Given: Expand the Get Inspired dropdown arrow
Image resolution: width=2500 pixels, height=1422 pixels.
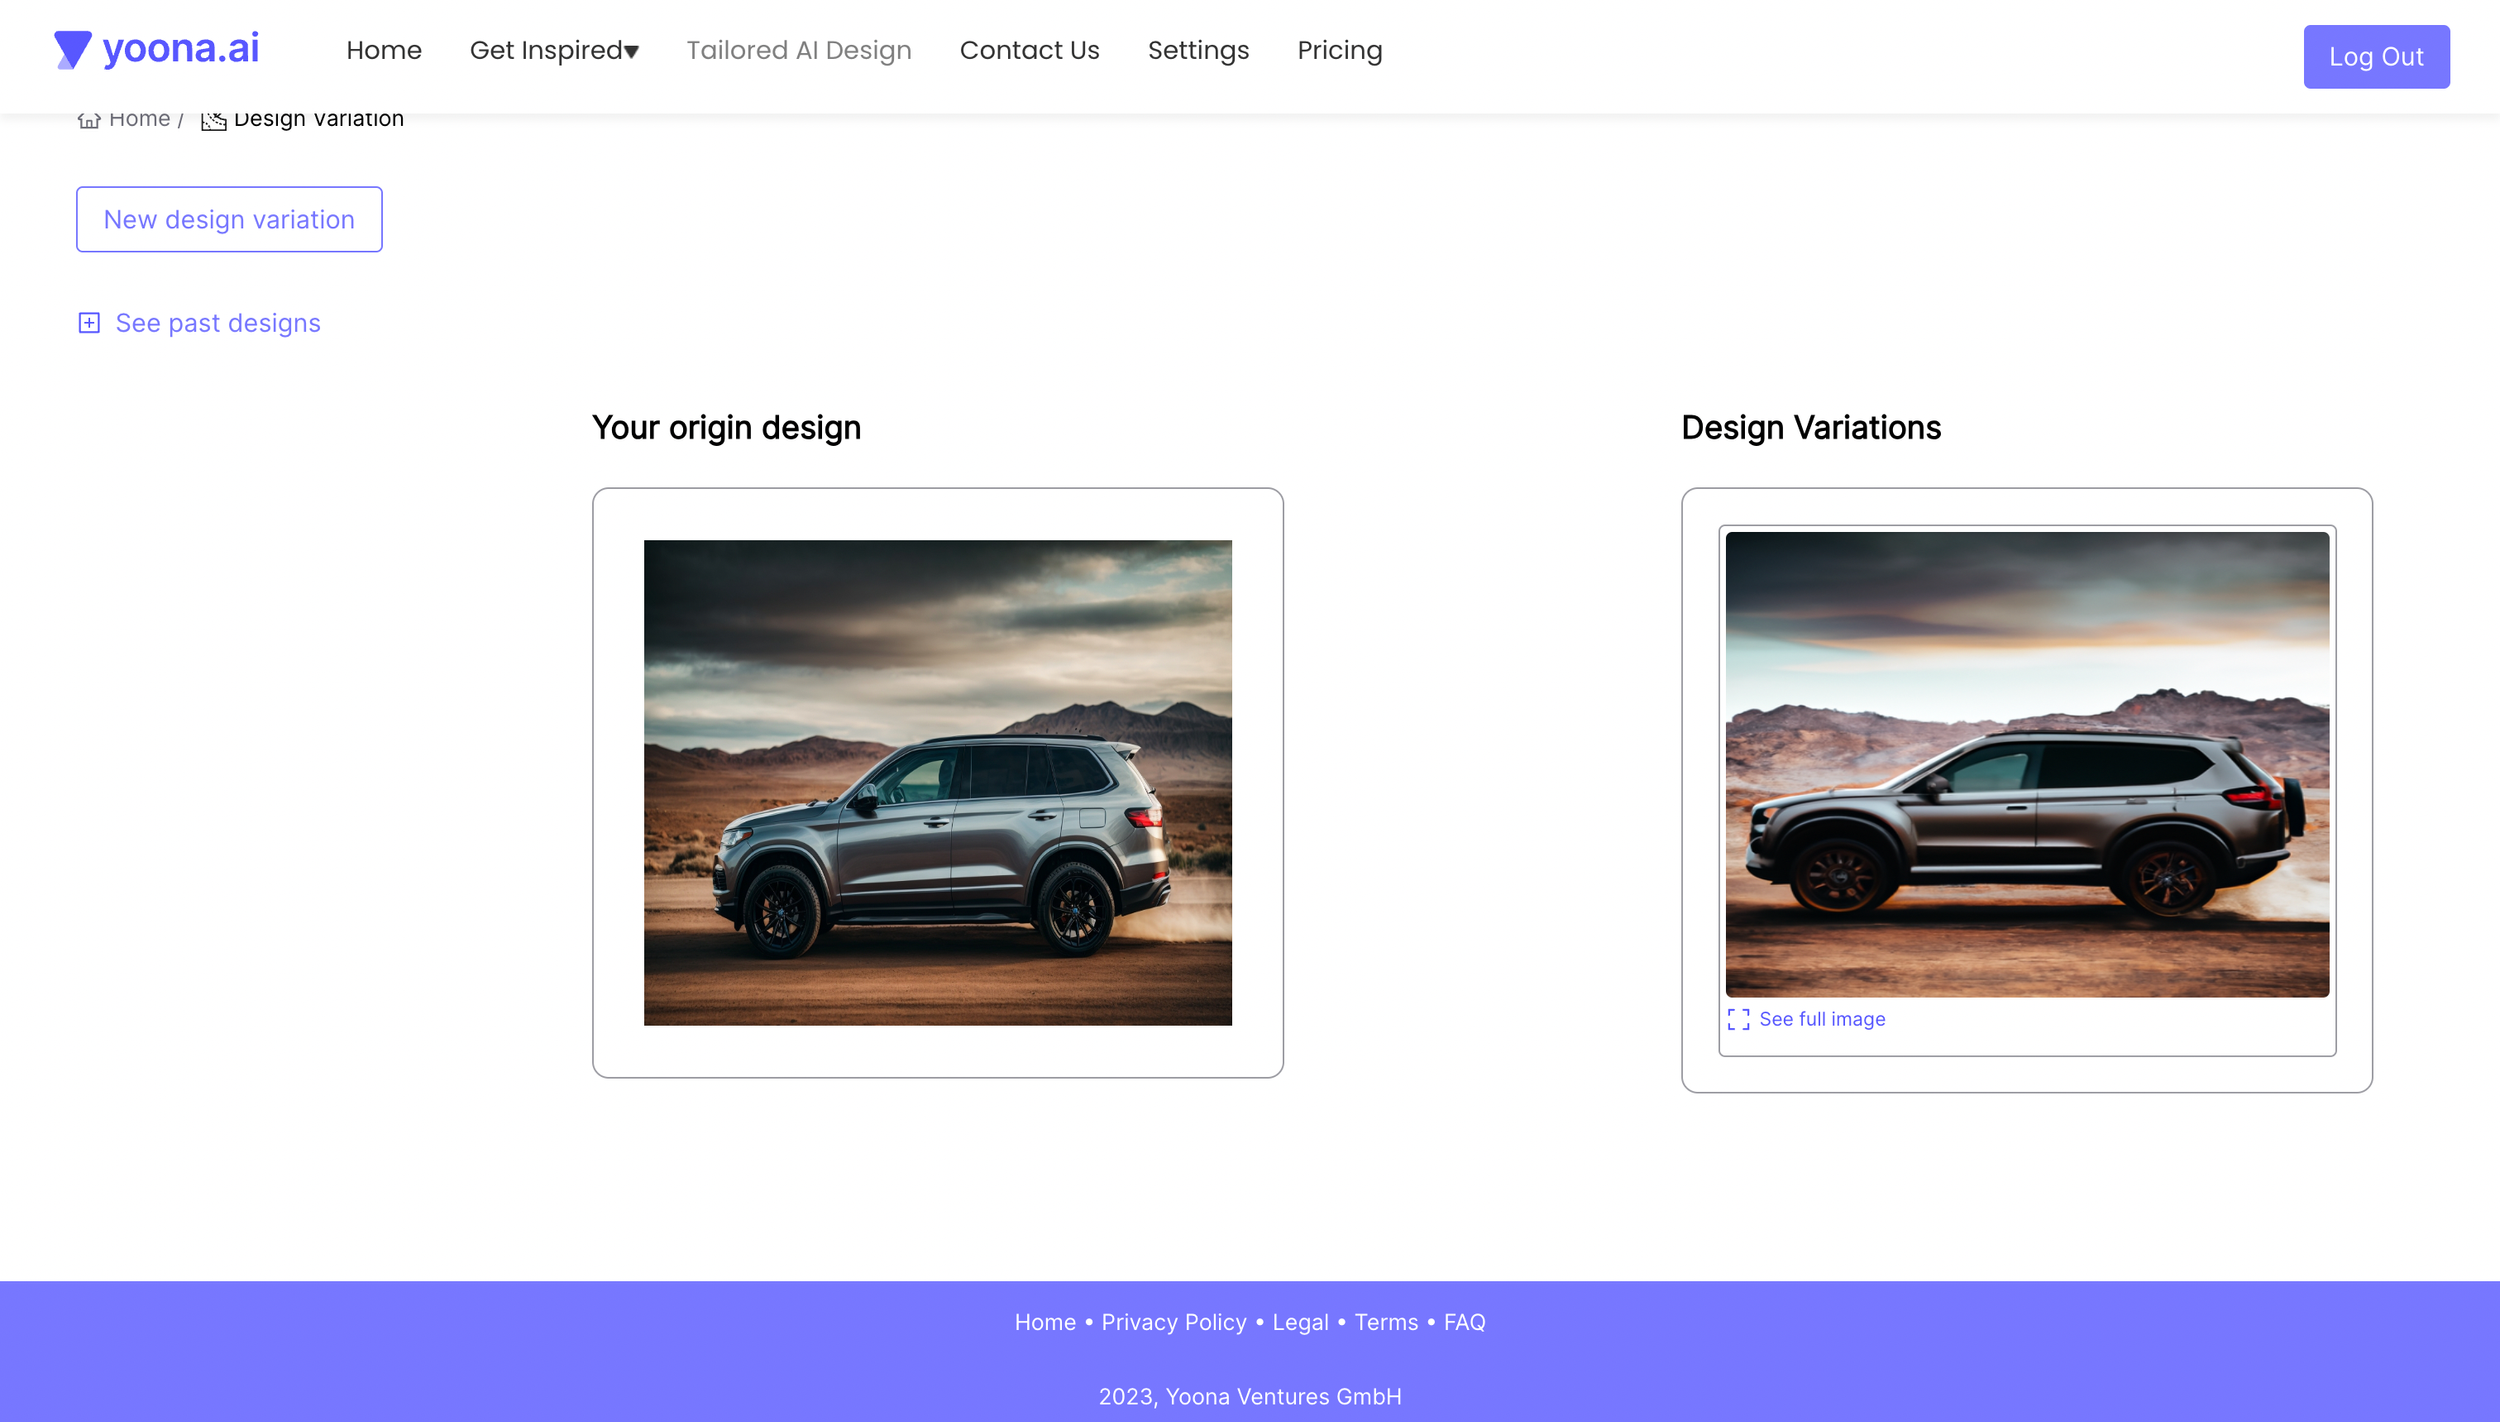Looking at the screenshot, I should pyautogui.click(x=631, y=51).
